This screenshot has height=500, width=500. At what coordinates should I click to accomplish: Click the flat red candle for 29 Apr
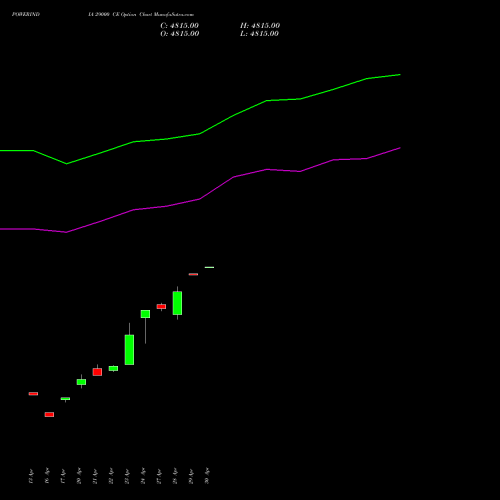193,274
